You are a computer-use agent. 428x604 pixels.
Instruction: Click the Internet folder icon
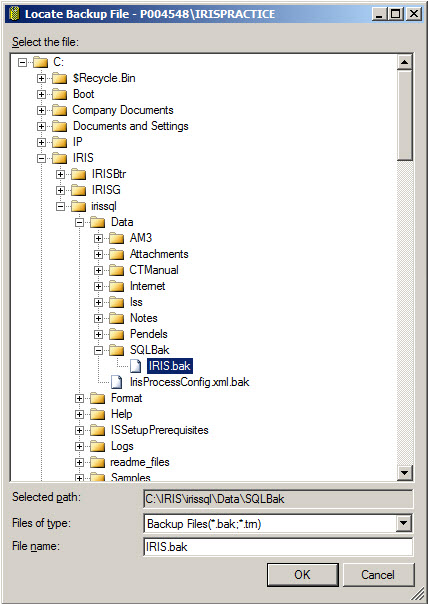(116, 286)
